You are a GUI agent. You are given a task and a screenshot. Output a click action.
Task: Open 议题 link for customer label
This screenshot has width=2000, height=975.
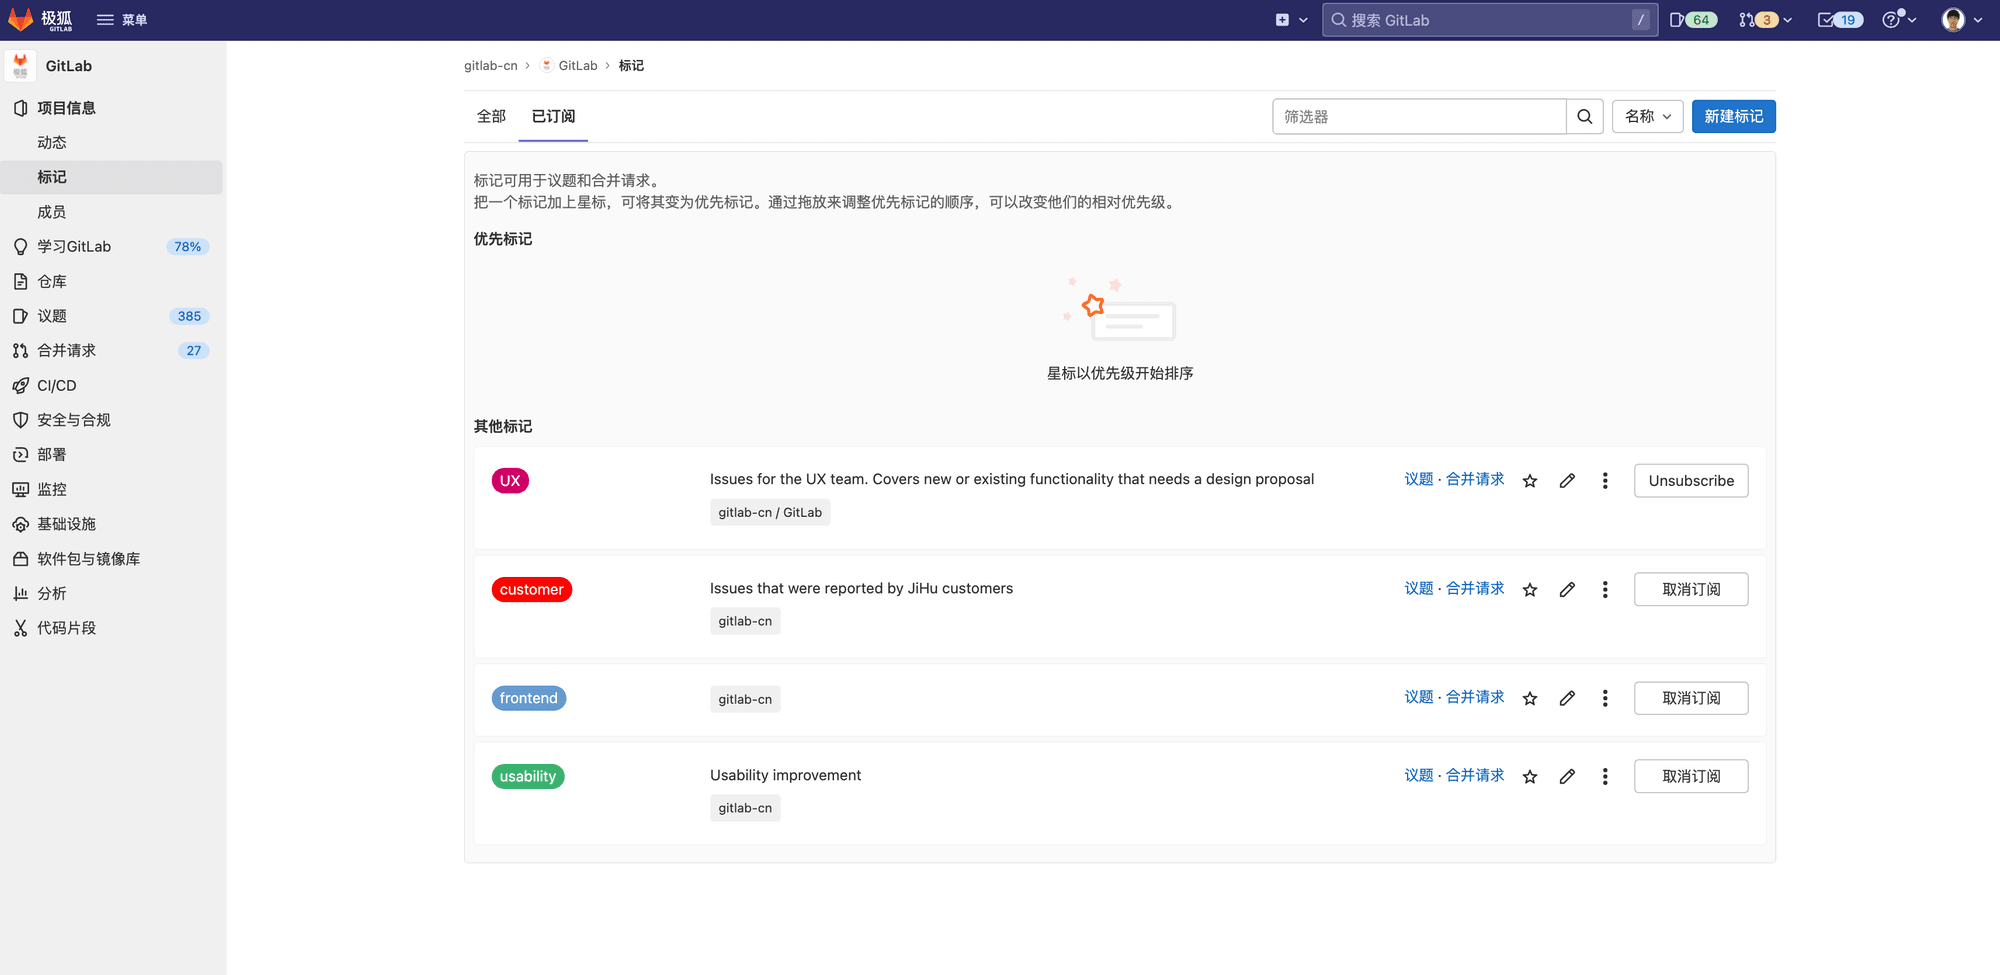pos(1419,589)
